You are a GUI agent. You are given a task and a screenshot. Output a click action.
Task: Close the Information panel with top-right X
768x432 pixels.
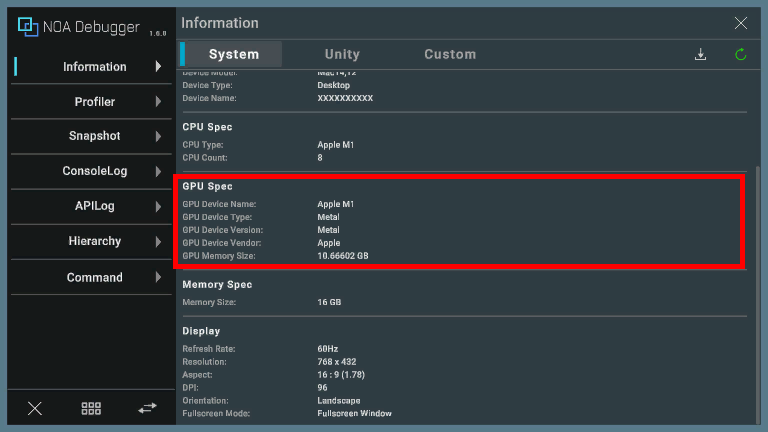pyautogui.click(x=741, y=23)
